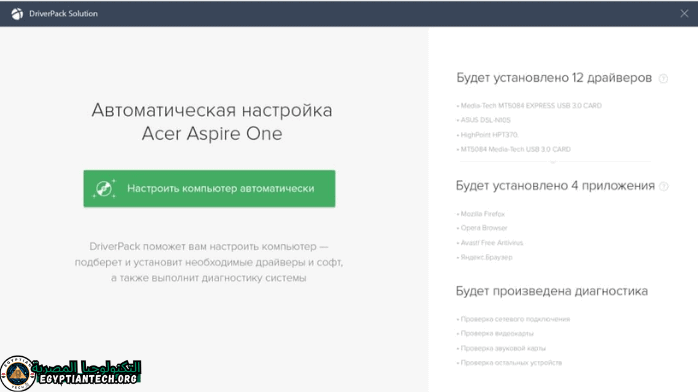This screenshot has height=392, width=698.
Task: Select the Mozilla Firefox application entry
Action: [482, 214]
